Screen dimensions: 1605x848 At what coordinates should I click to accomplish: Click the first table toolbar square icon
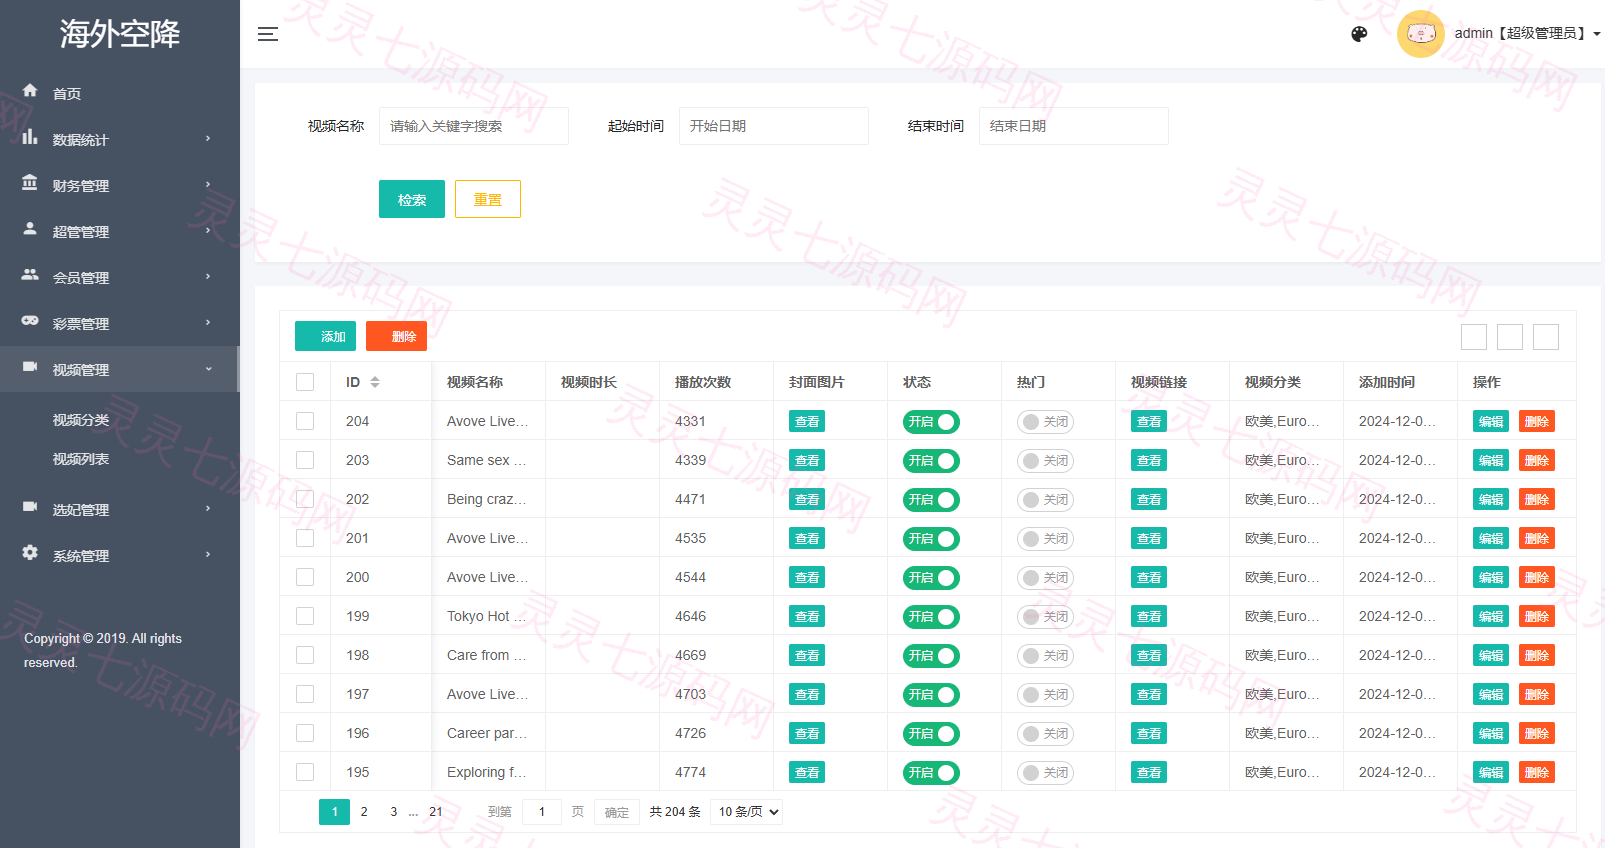[1474, 337]
